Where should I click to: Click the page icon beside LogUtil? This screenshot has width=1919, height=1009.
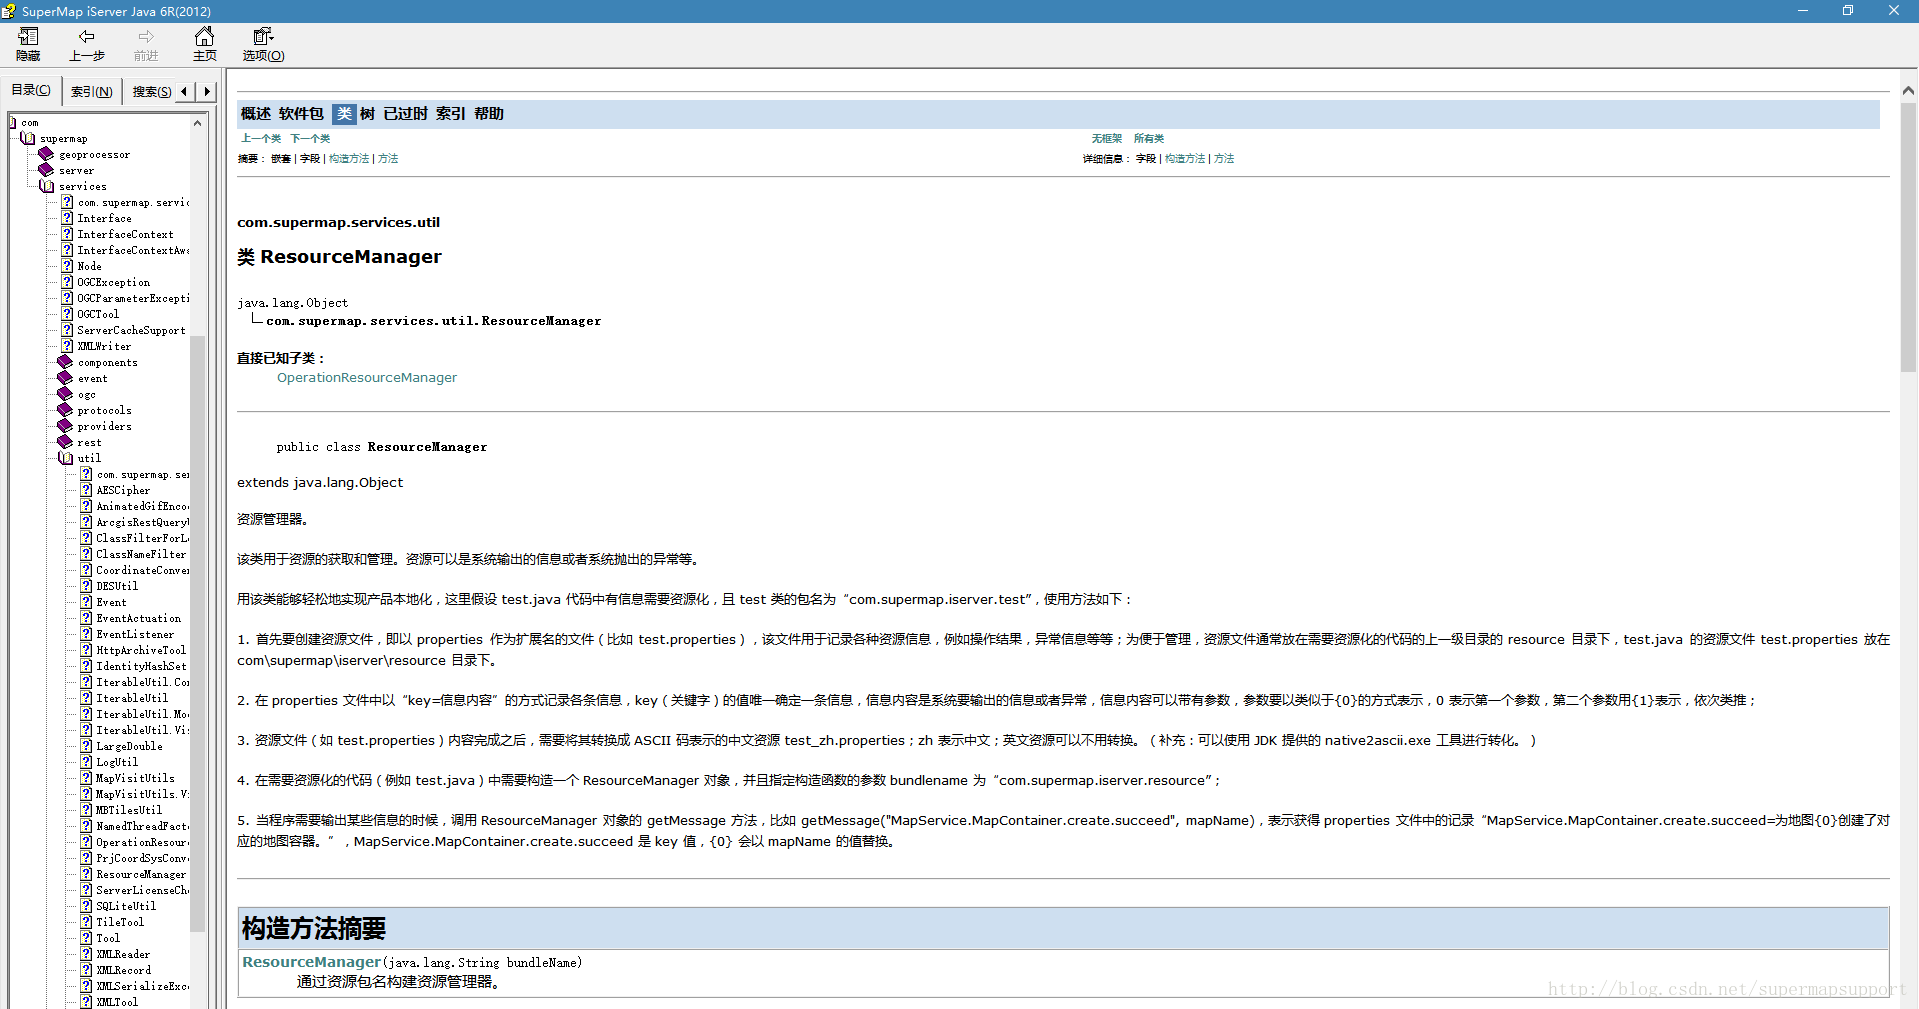click(x=86, y=762)
